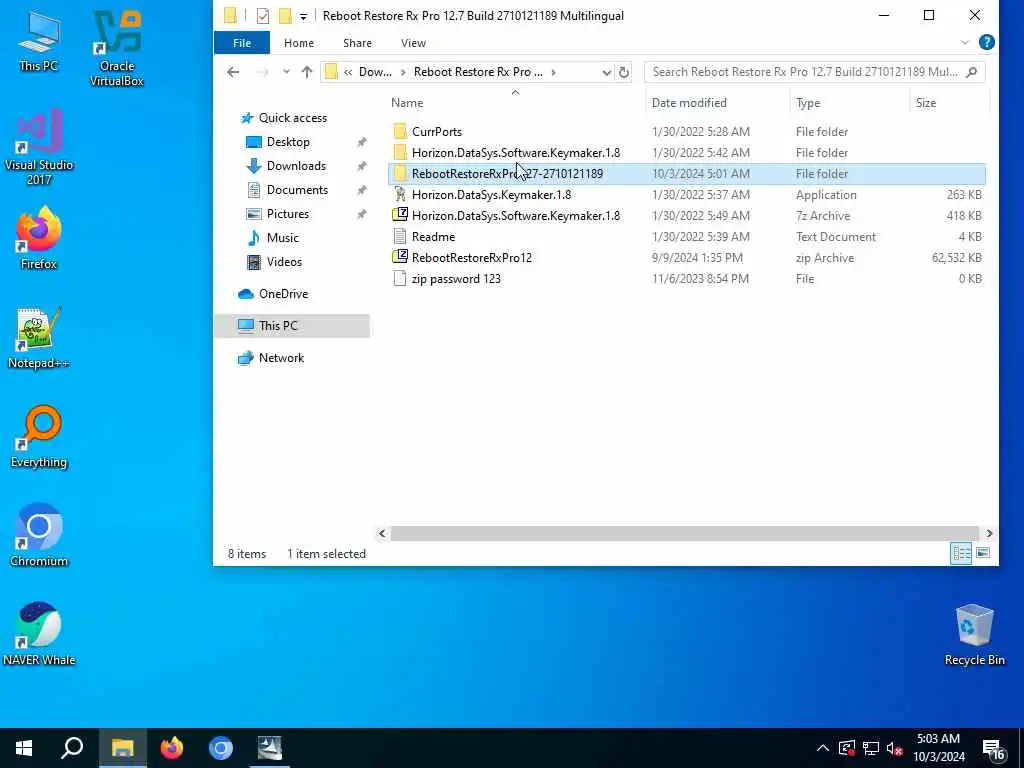The height and width of the screenshot is (768, 1024).
Task: Click Properties quick access toolbar checkmark icon
Action: (x=263, y=16)
